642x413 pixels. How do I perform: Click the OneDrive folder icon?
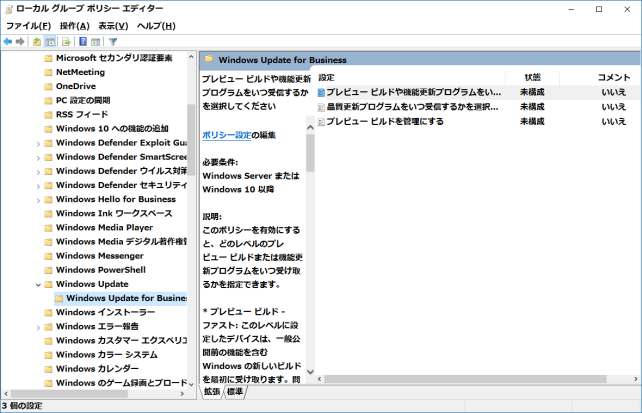(x=48, y=86)
